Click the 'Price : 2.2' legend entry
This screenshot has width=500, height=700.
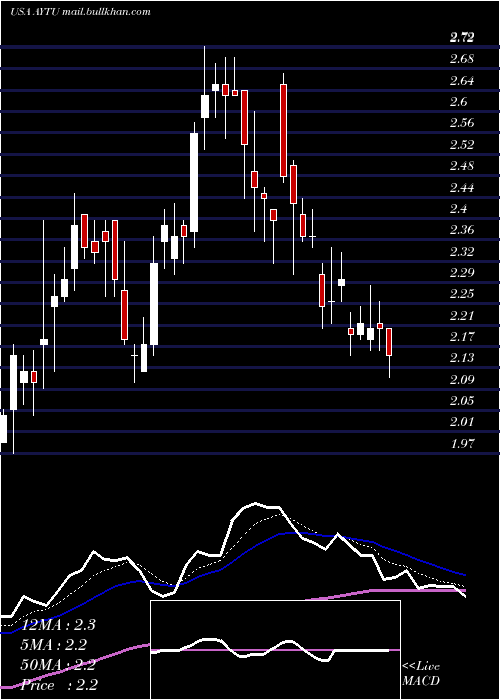pyautogui.click(x=59, y=685)
